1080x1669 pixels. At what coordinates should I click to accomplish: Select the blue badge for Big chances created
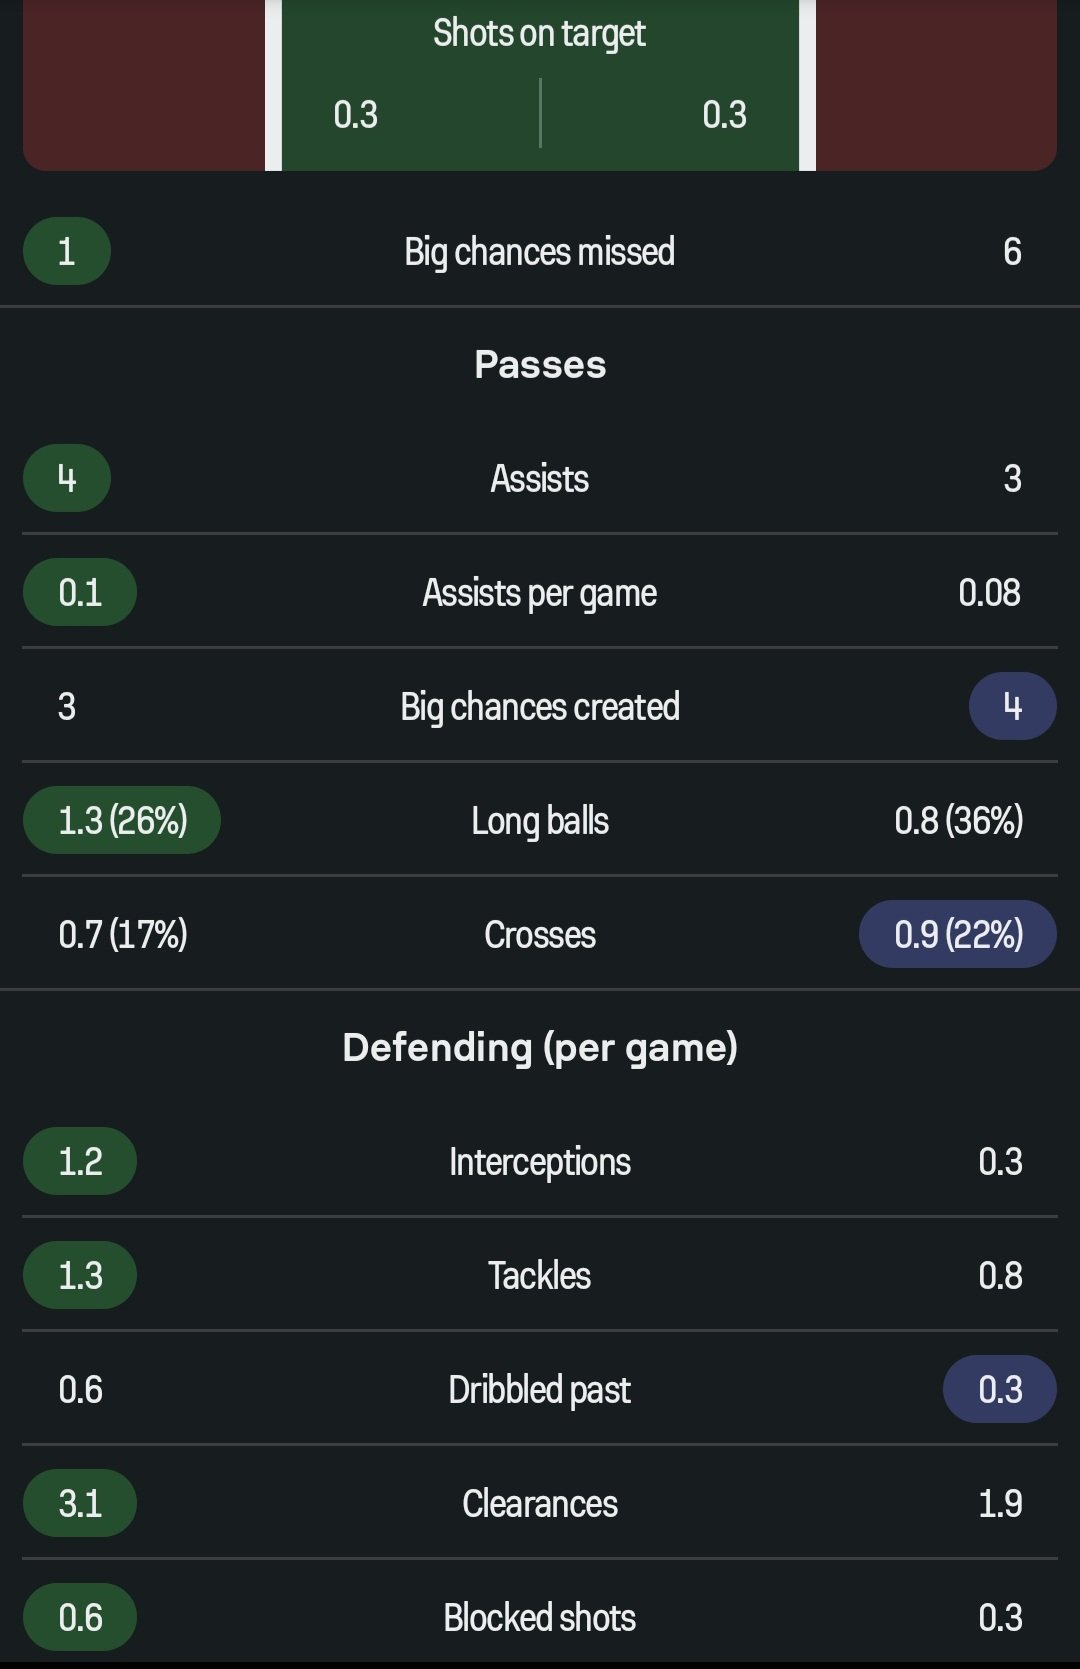coord(1012,706)
